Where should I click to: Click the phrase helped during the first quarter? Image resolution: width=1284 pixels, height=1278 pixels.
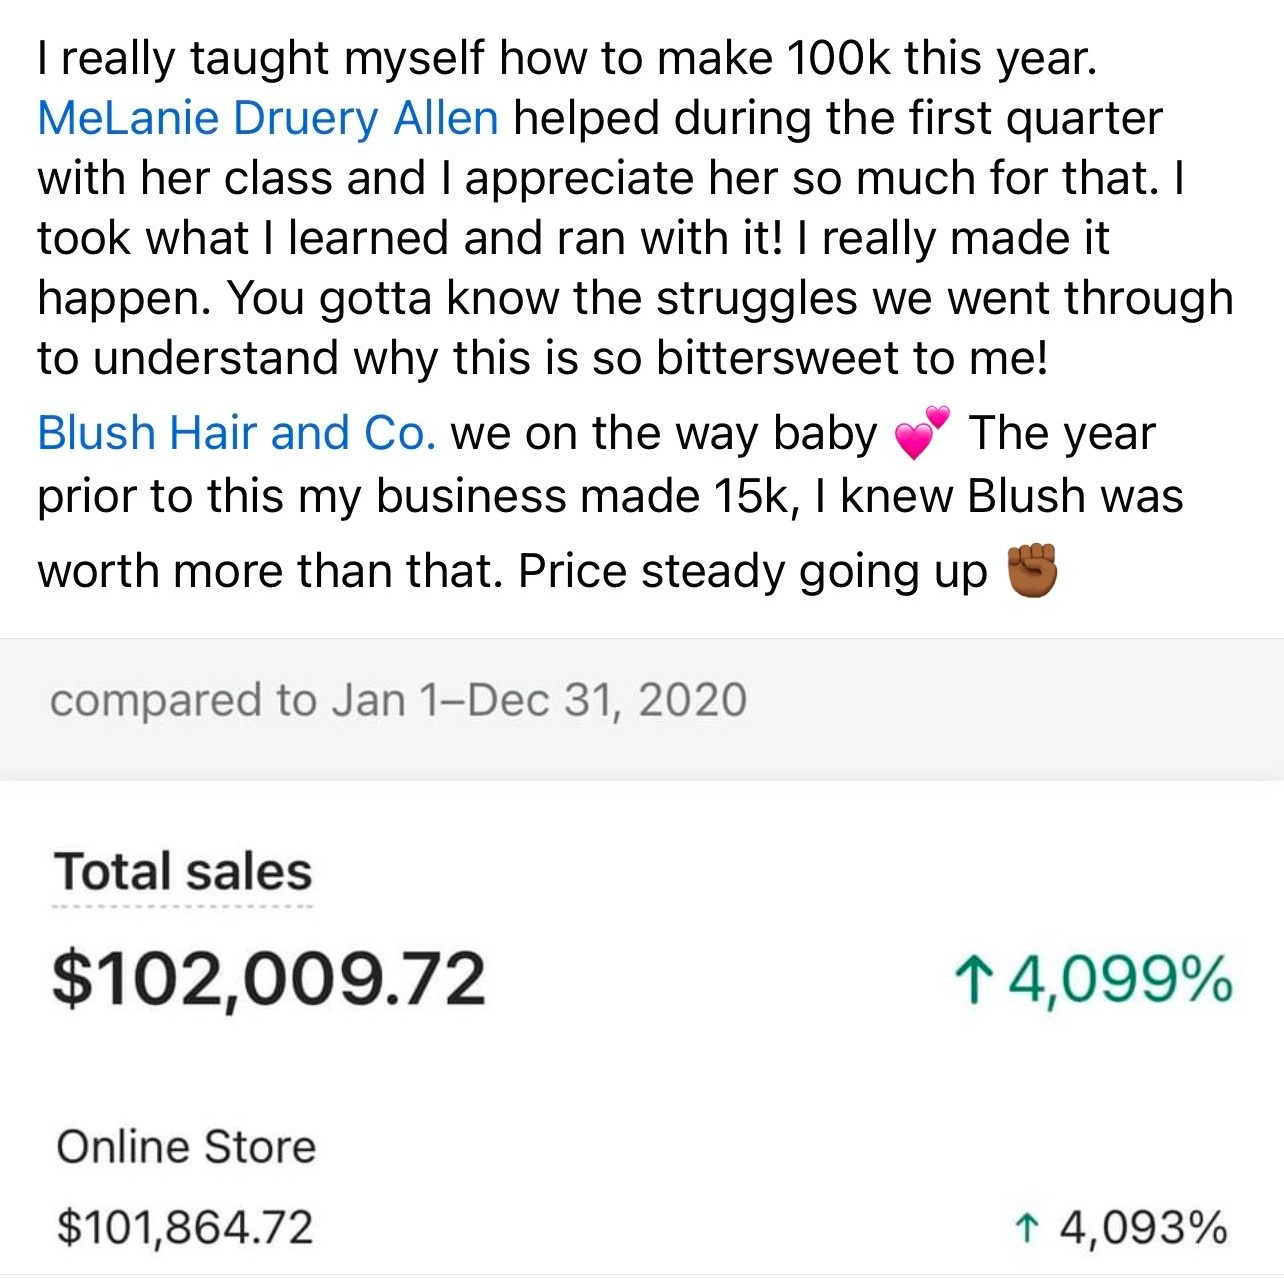838,118
